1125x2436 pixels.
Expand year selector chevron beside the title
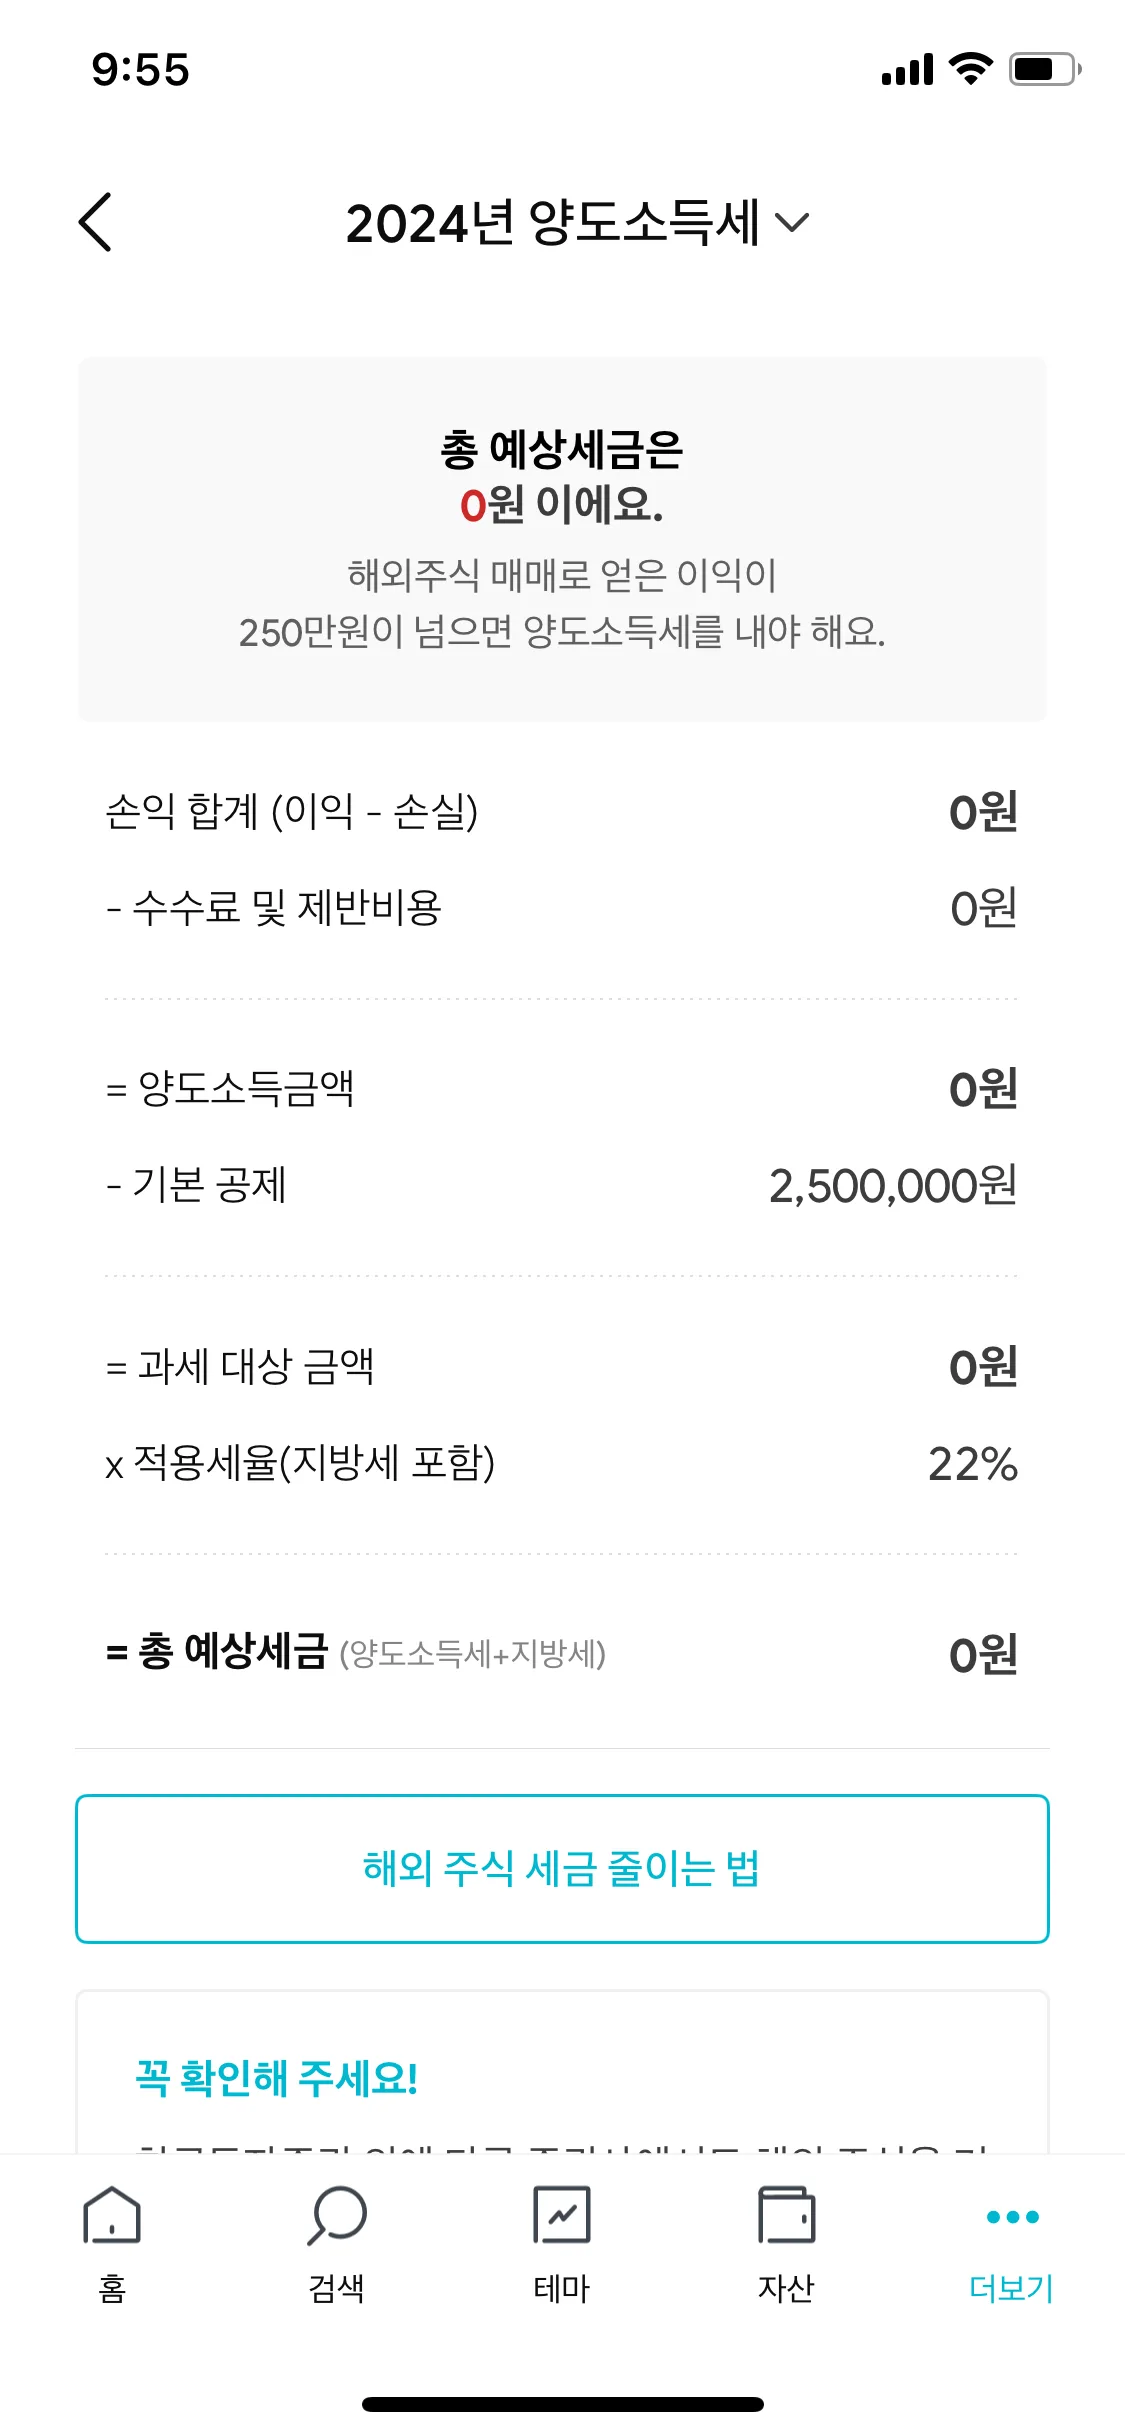792,222
